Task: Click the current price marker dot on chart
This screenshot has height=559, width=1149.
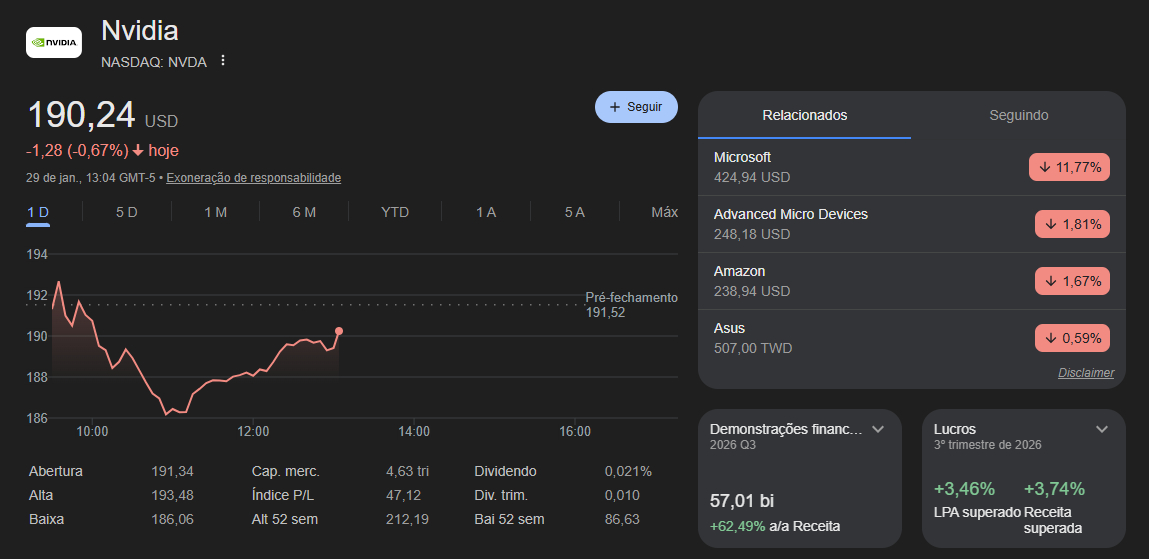Action: tap(339, 331)
